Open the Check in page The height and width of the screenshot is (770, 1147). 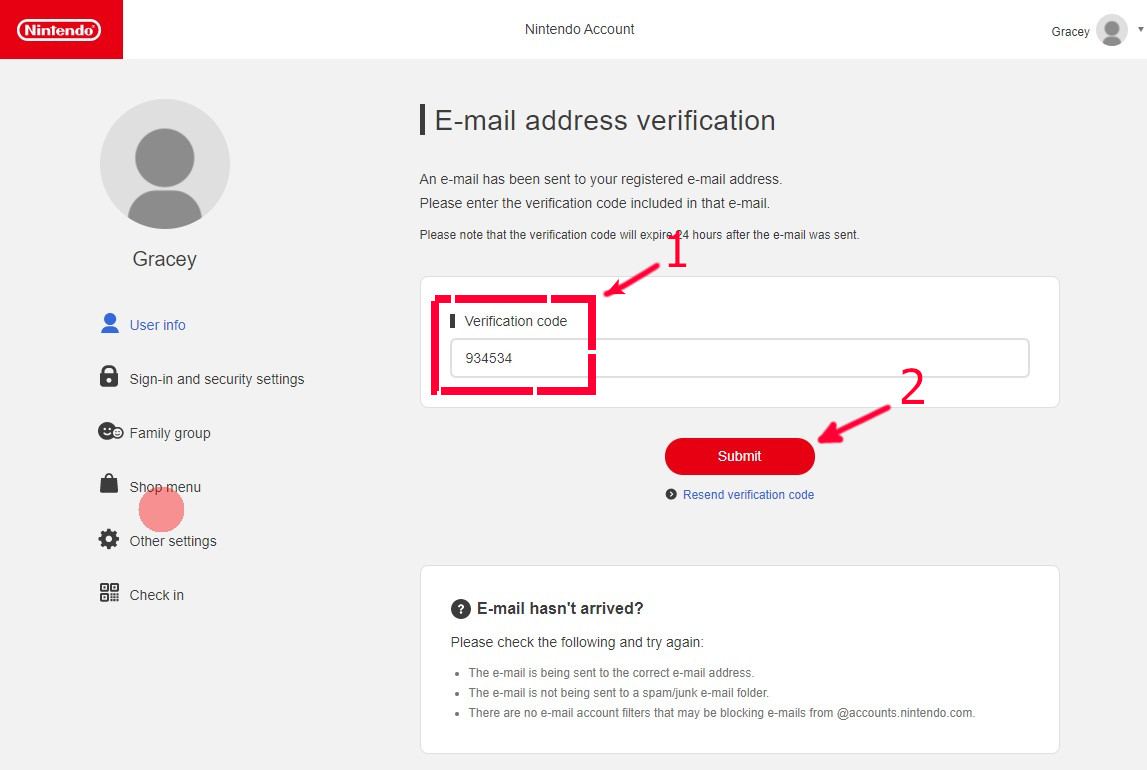point(156,594)
